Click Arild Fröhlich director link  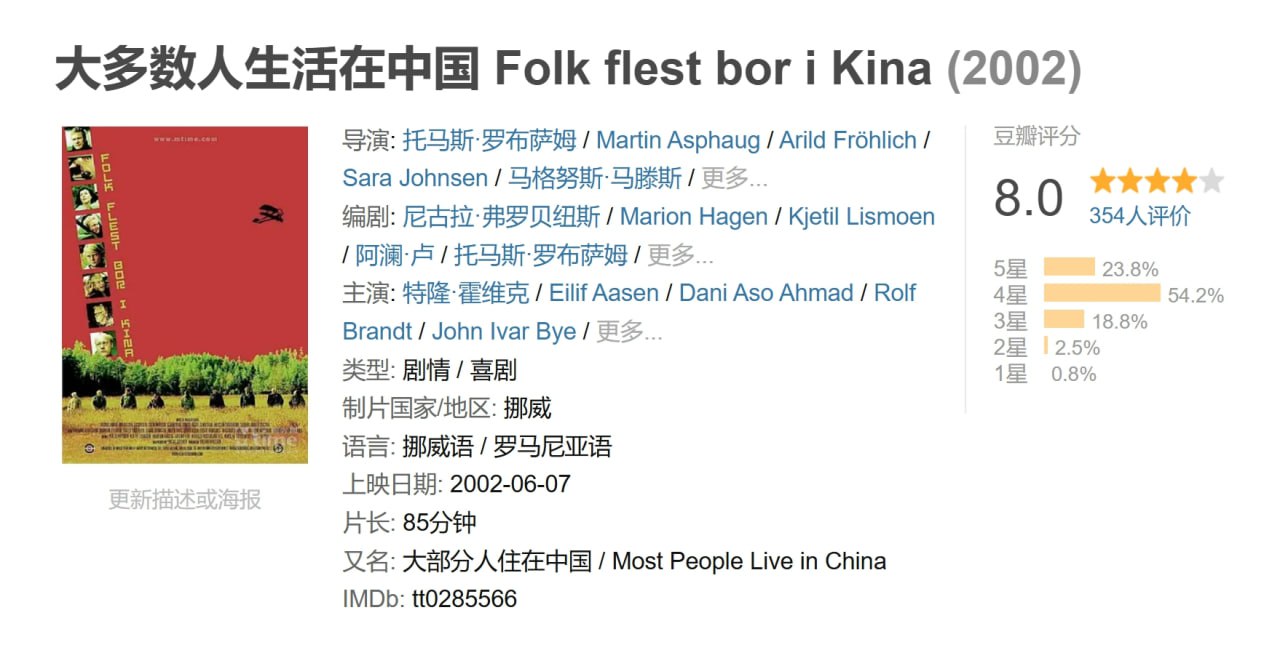[x=848, y=140]
